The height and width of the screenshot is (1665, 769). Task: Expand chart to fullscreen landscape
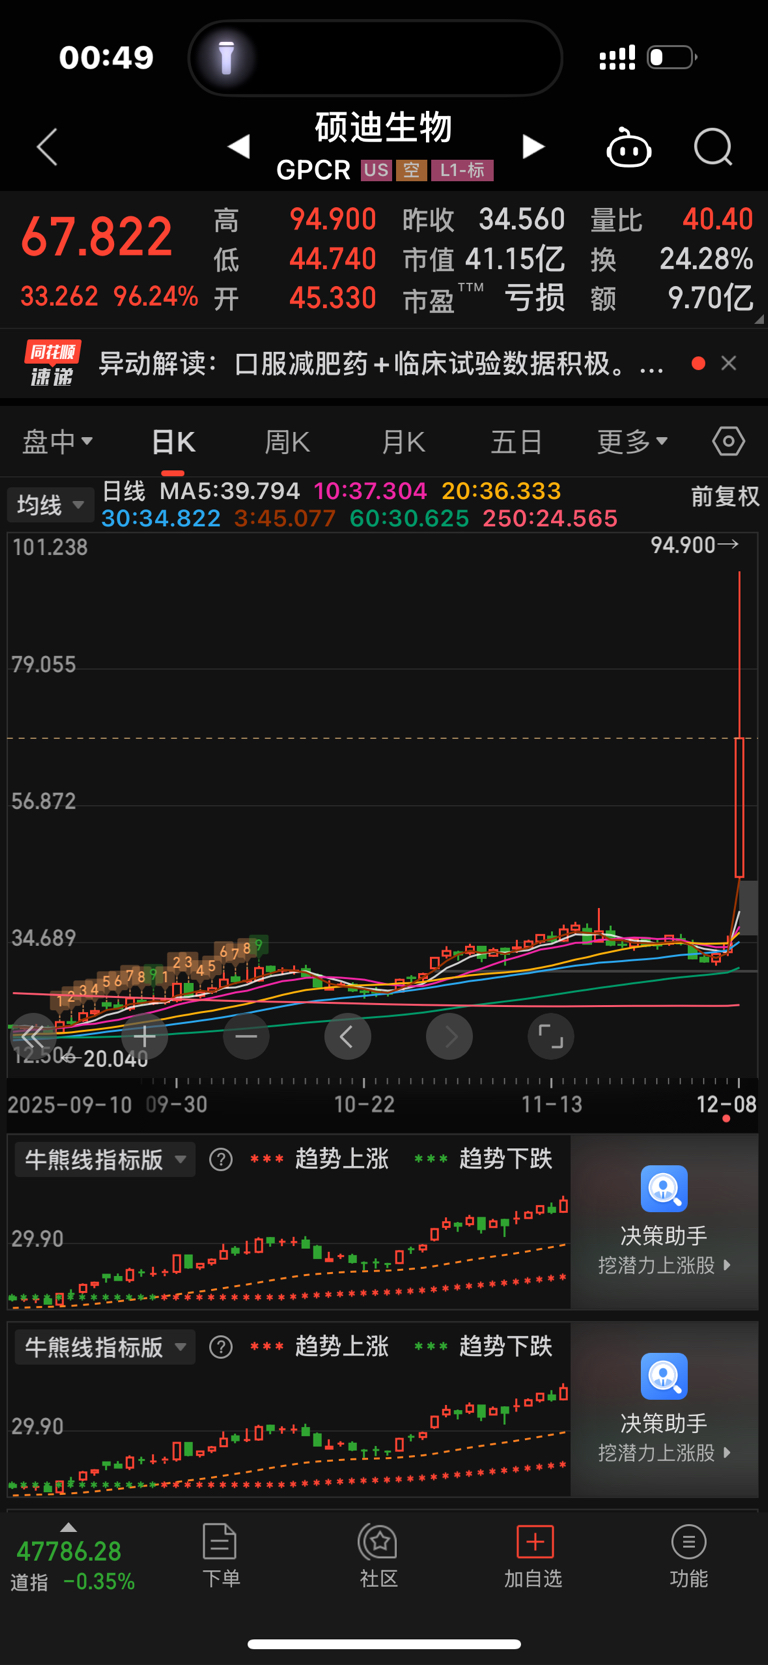[550, 1036]
